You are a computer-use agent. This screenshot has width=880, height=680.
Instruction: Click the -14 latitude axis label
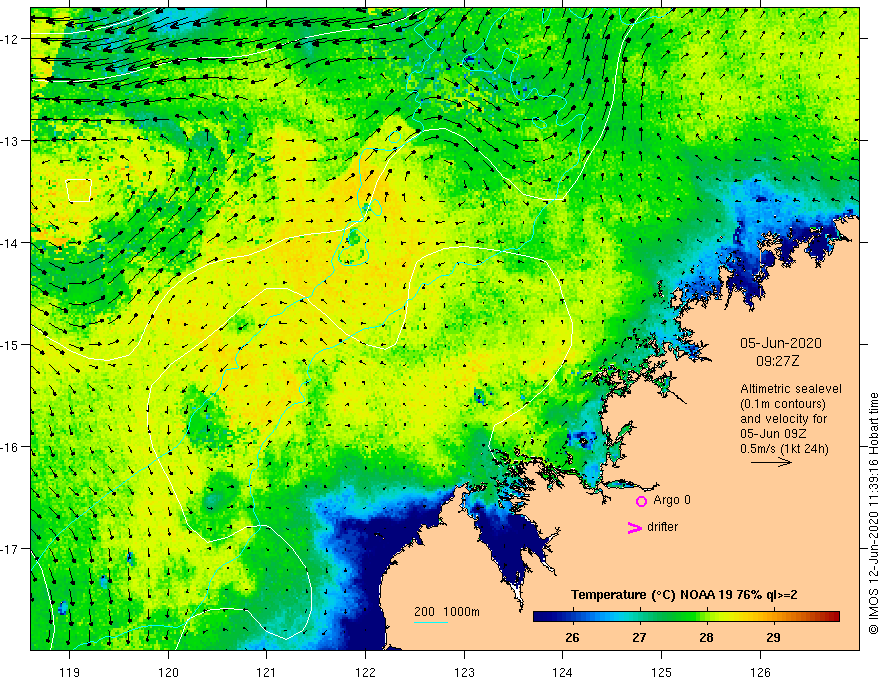coord(11,243)
